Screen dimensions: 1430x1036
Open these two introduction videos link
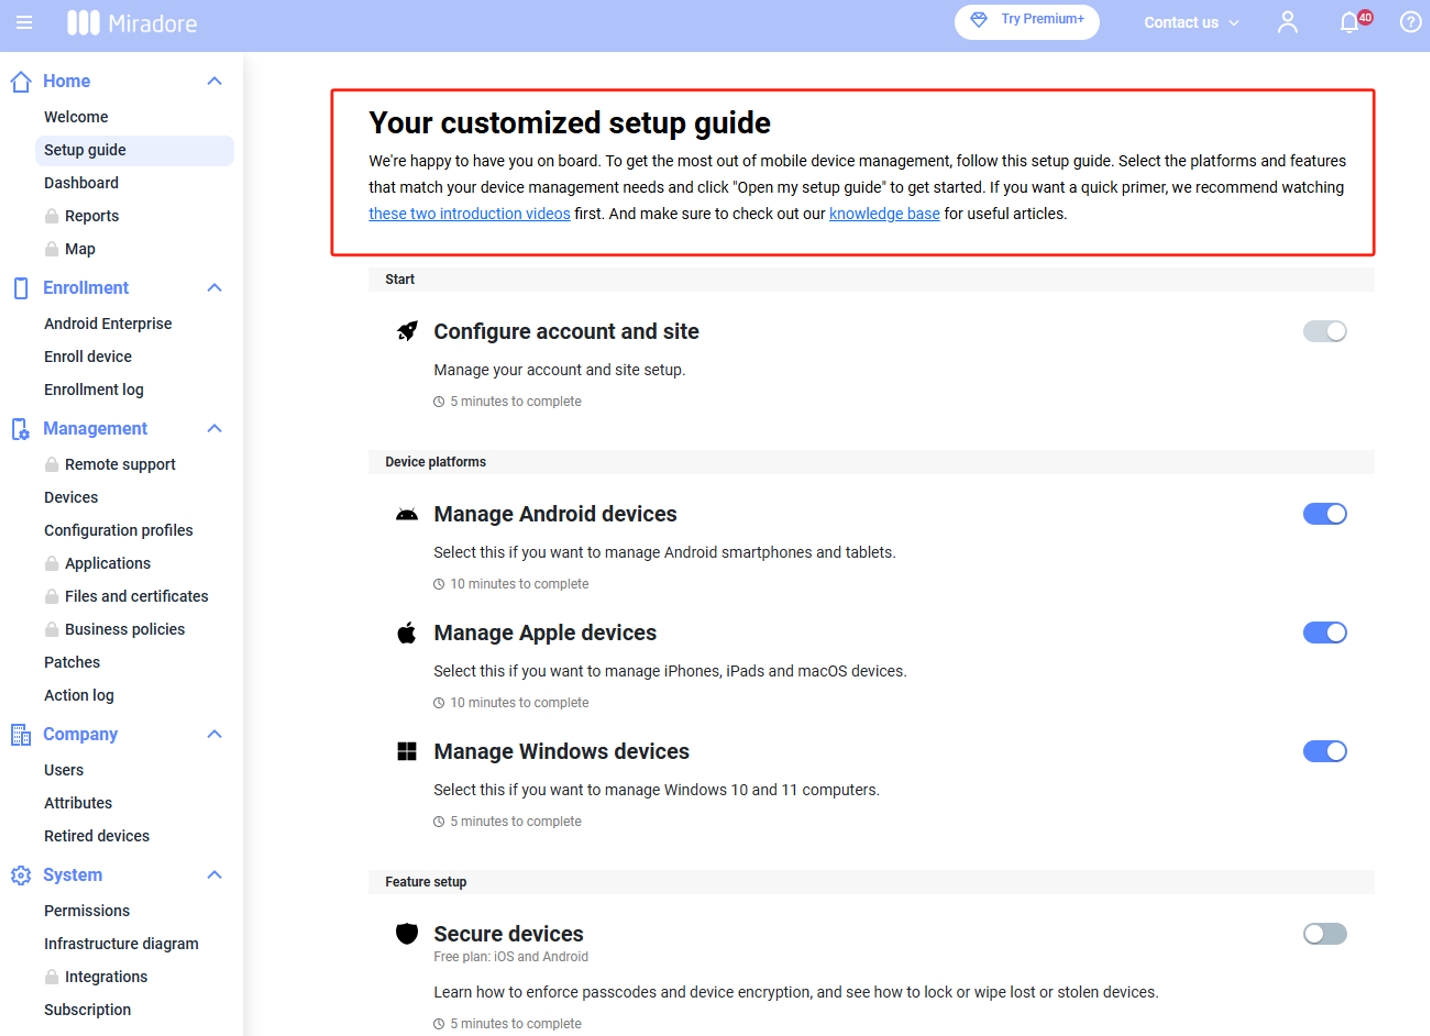click(x=469, y=214)
